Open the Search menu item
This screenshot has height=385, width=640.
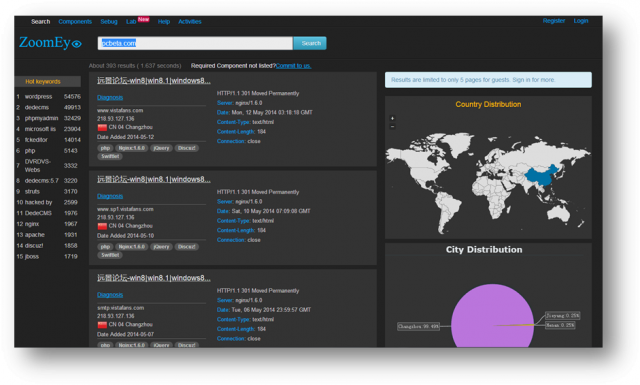pos(40,22)
